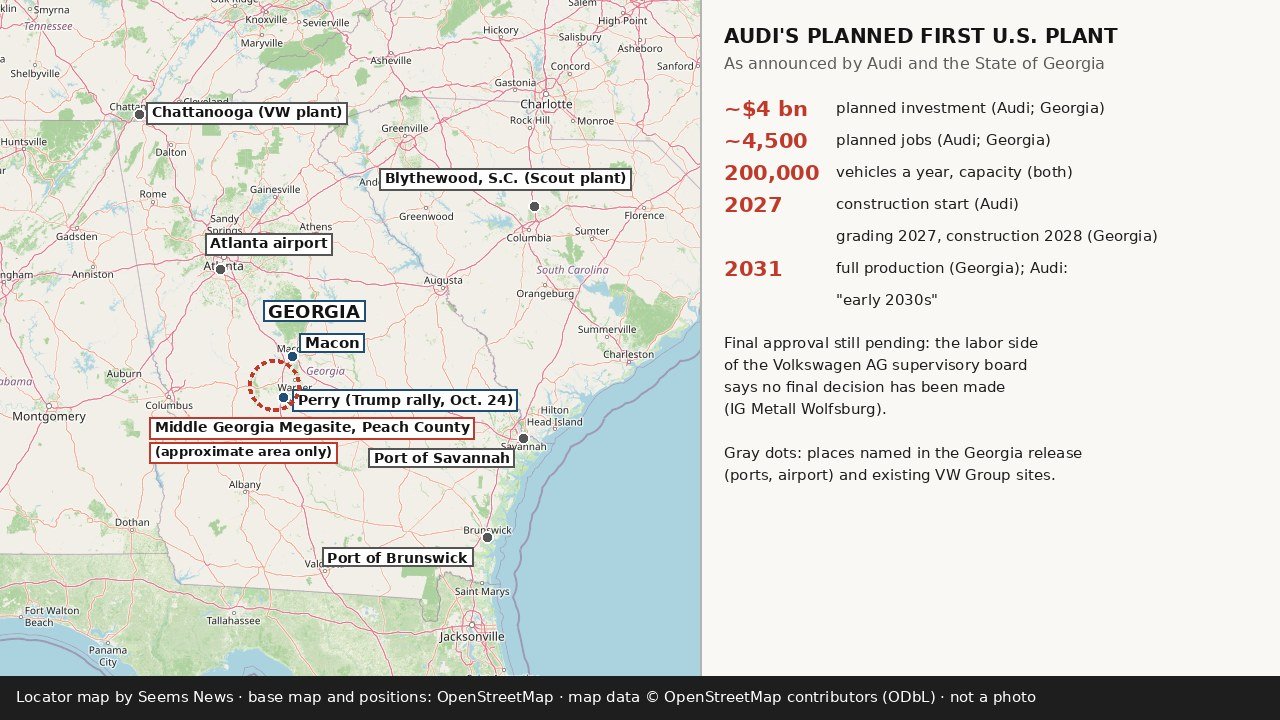Select the gray Port of Brunswick dot
This screenshot has width=1280, height=720.
point(487,537)
